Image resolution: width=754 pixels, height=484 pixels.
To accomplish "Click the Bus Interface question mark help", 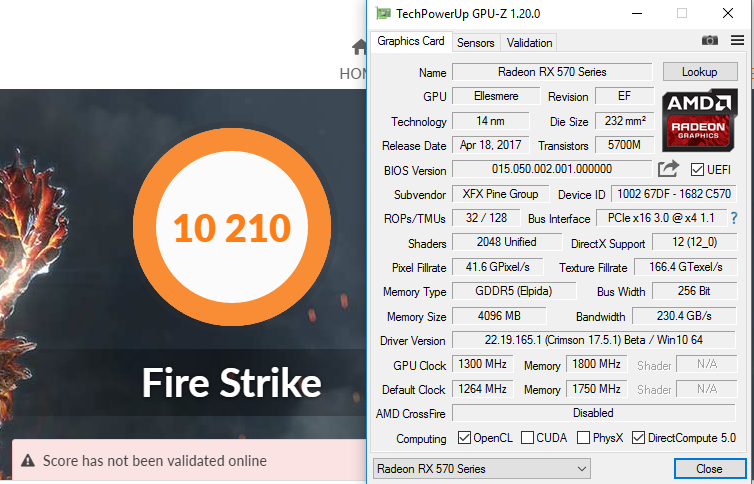I will coord(734,218).
